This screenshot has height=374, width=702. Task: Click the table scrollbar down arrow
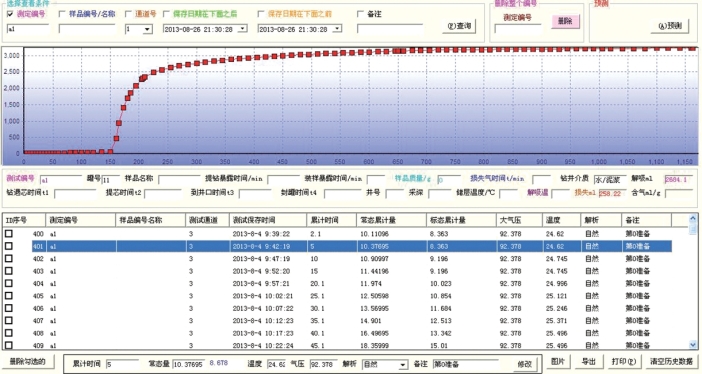[693, 344]
